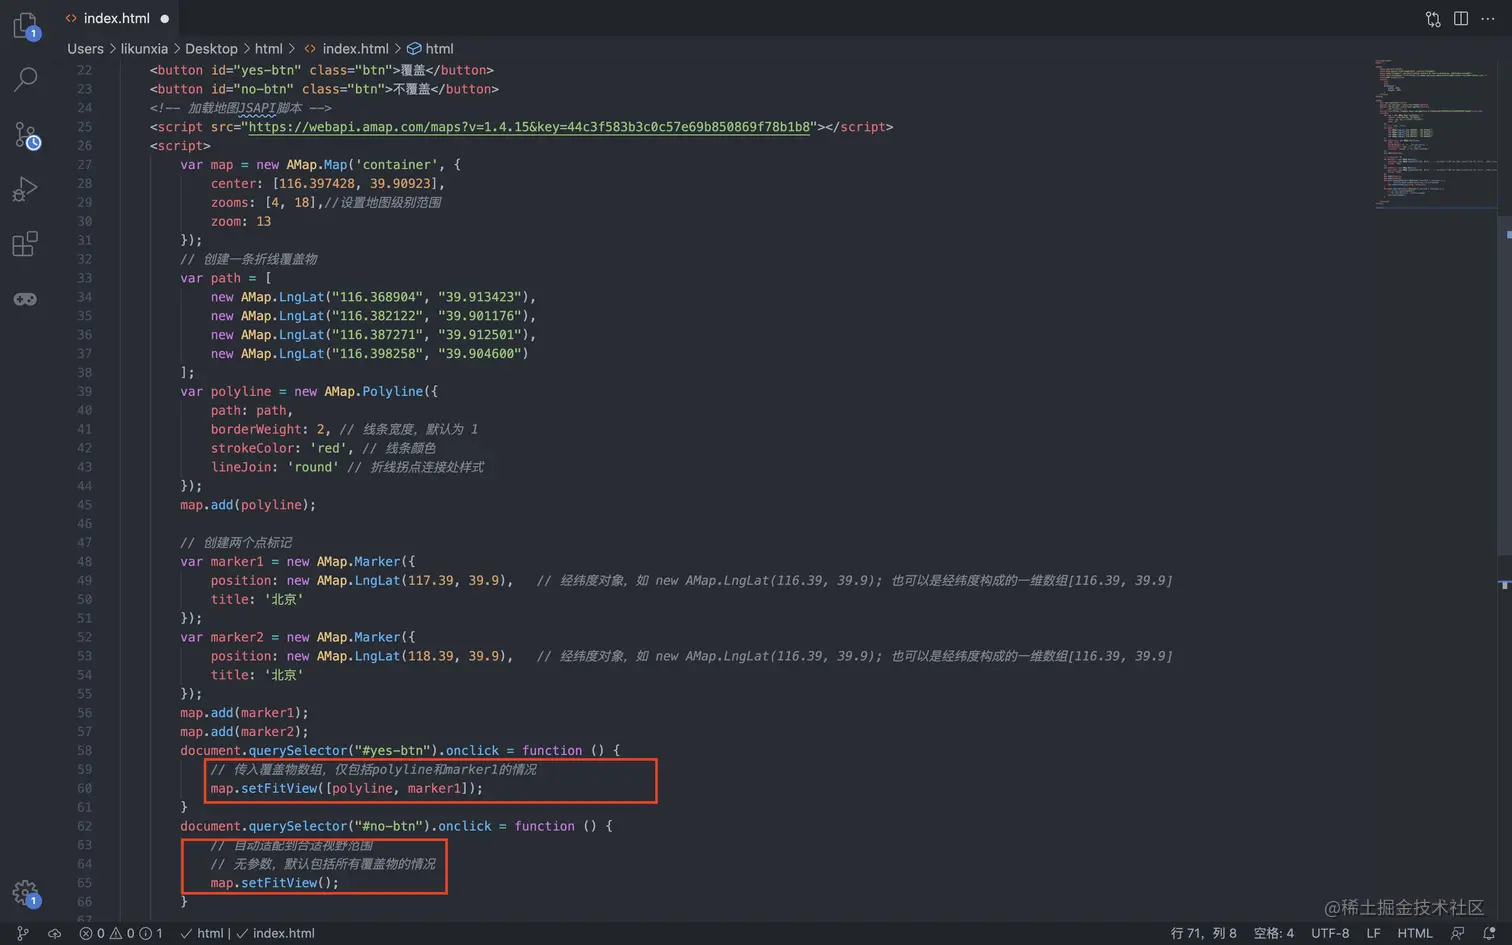Open the Explorer view in the activity bar
Viewport: 1512px width, 945px height.
point(25,26)
